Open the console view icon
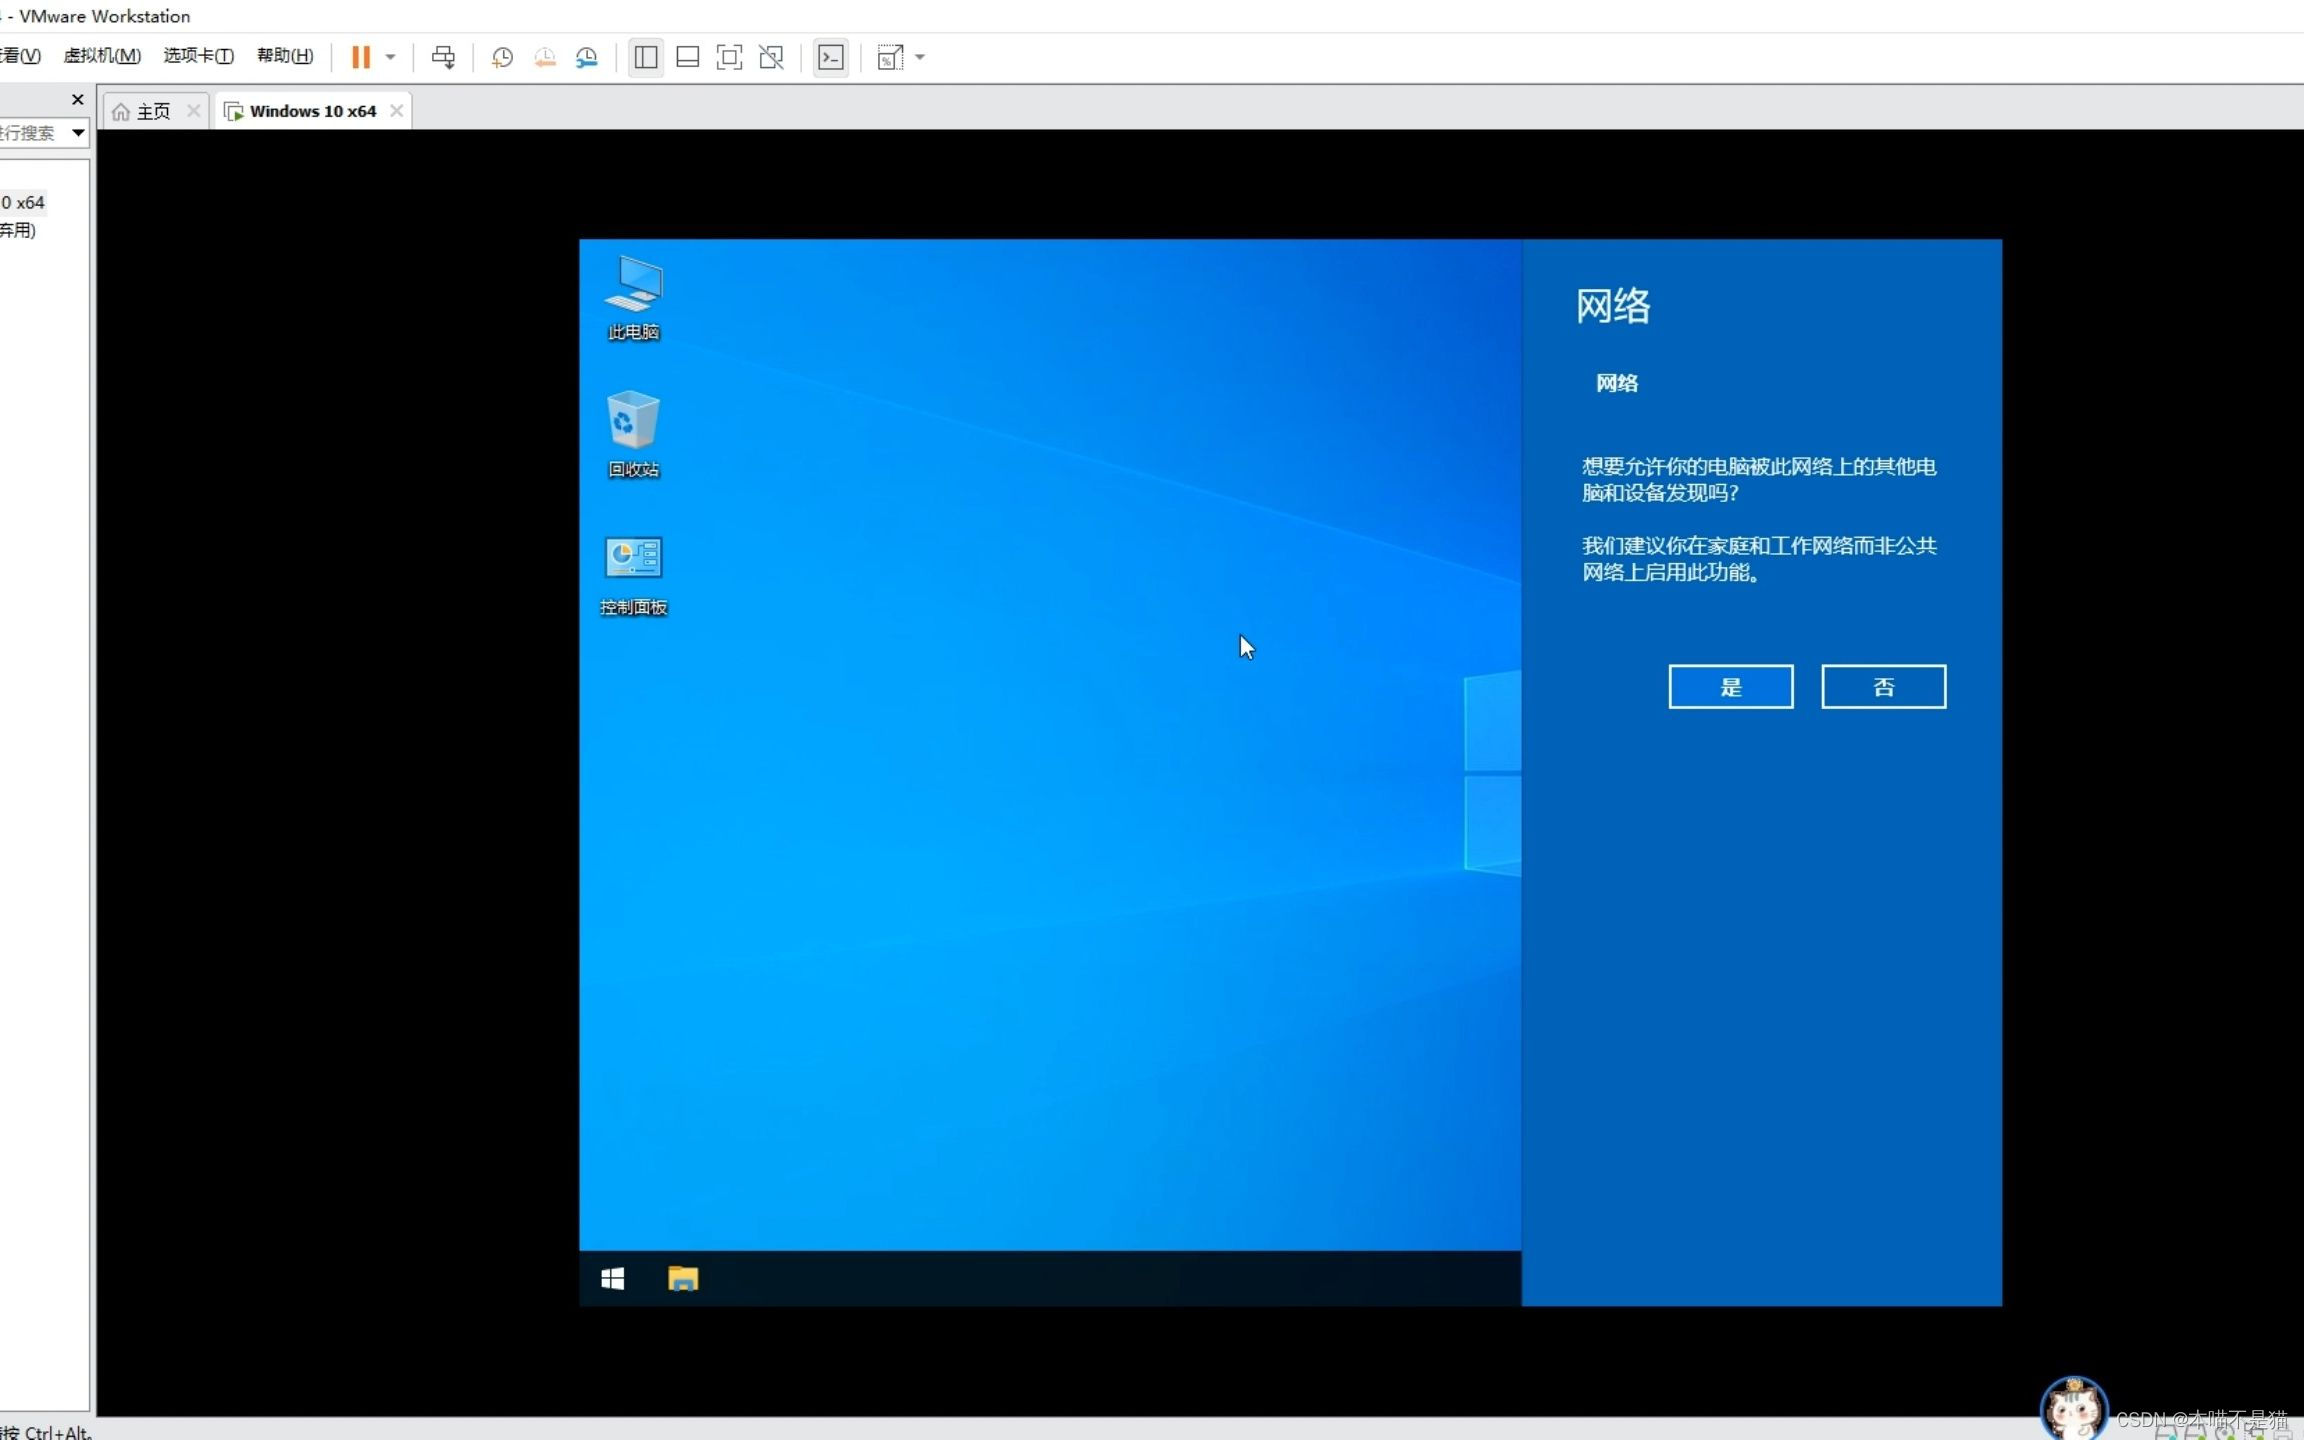The image size is (2304, 1440). pos(831,57)
